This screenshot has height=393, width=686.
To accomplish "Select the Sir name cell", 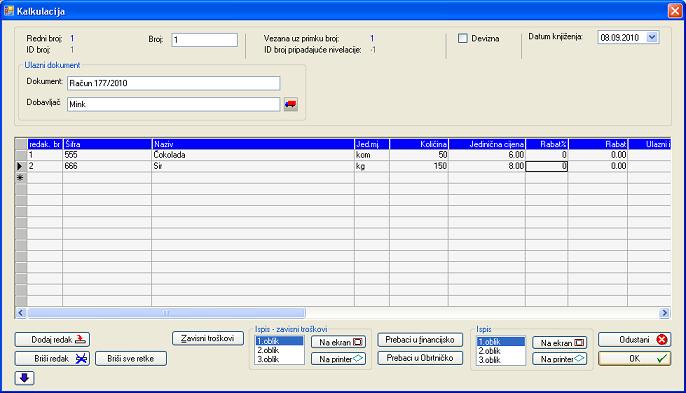I will [x=253, y=166].
